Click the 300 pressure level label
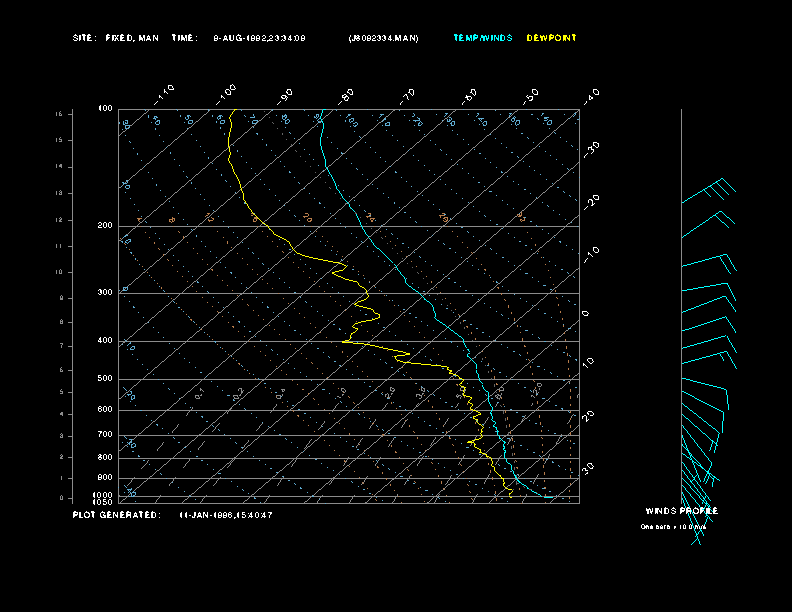Screen dimensions: 792x612 105,293
